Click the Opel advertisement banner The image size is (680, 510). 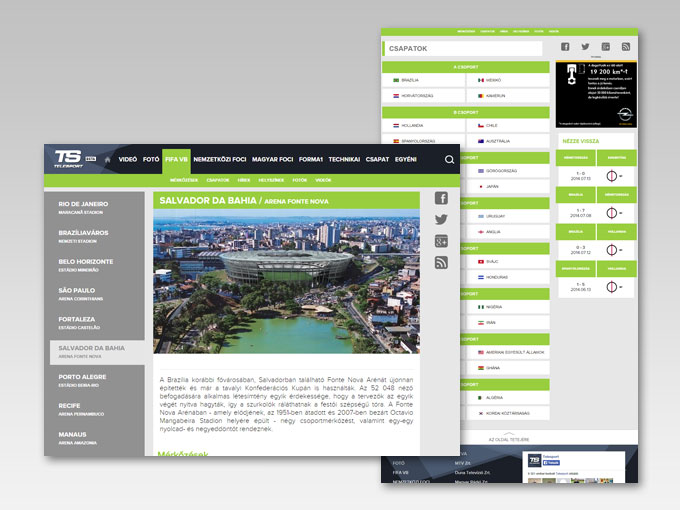(596, 95)
